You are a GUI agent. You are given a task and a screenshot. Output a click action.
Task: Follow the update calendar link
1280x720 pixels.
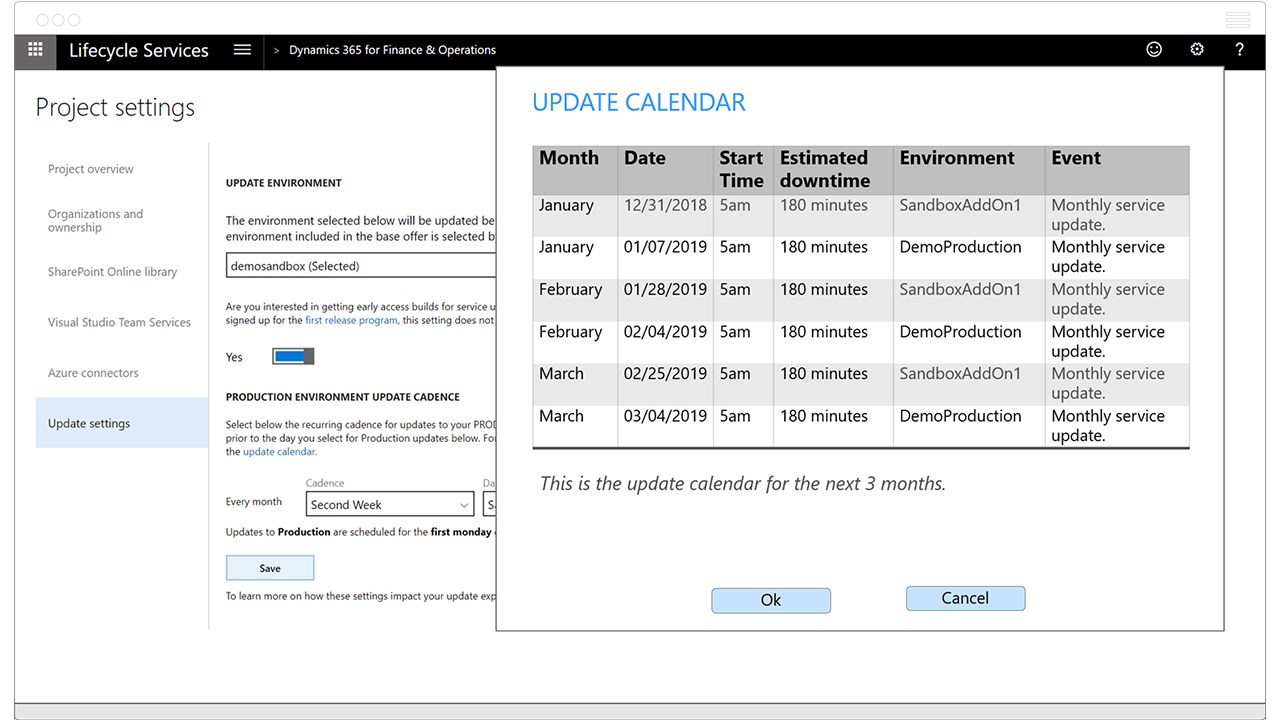279,452
